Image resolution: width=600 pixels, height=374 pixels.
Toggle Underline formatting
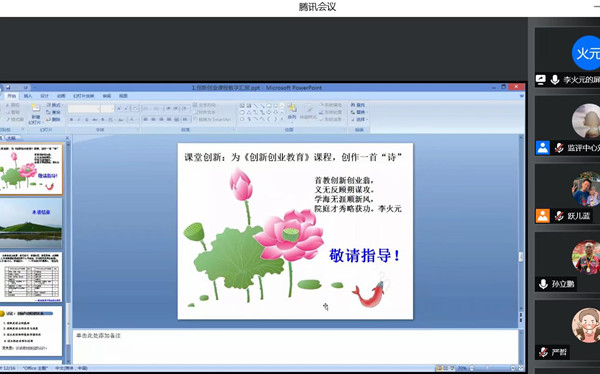[86, 119]
